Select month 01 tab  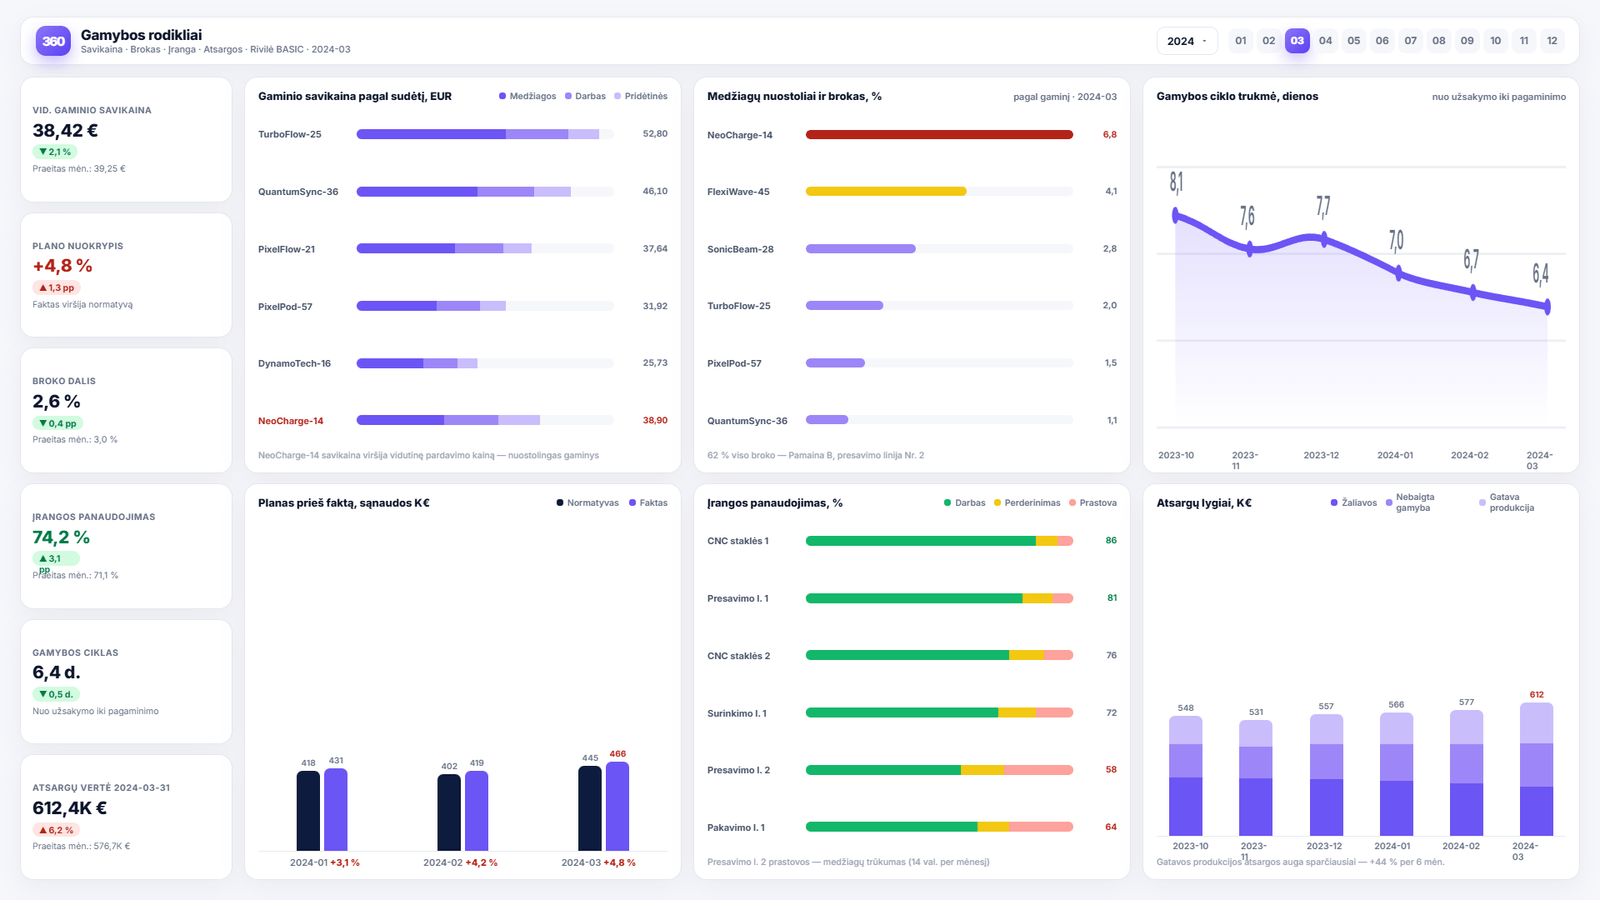pyautogui.click(x=1241, y=41)
